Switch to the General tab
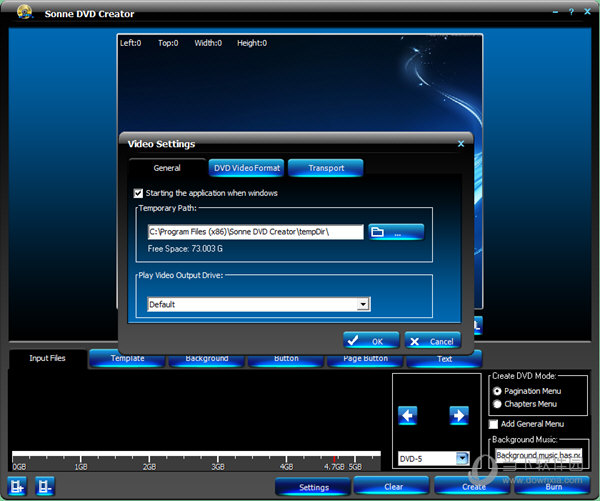 pyautogui.click(x=167, y=168)
